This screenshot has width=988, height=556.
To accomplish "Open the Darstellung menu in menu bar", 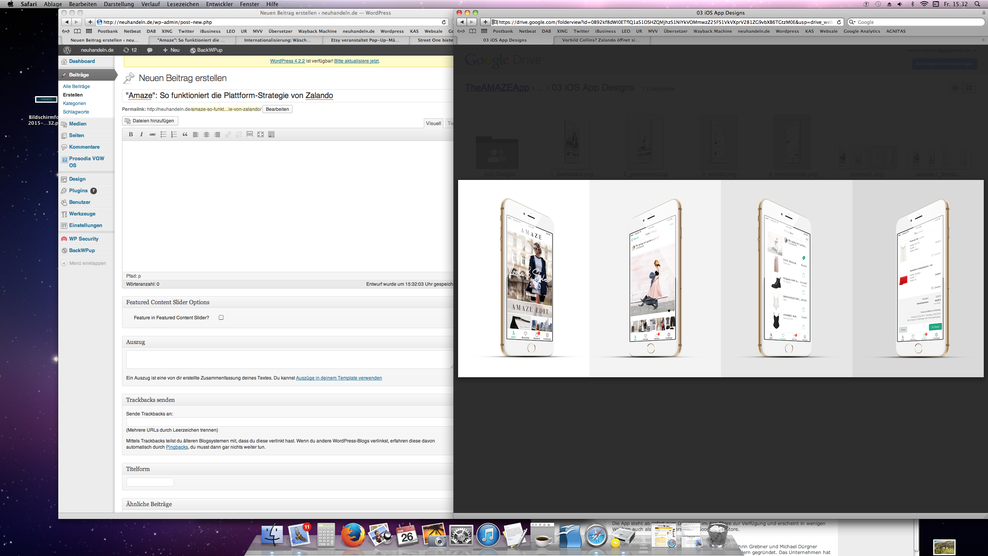I will click(118, 4).
